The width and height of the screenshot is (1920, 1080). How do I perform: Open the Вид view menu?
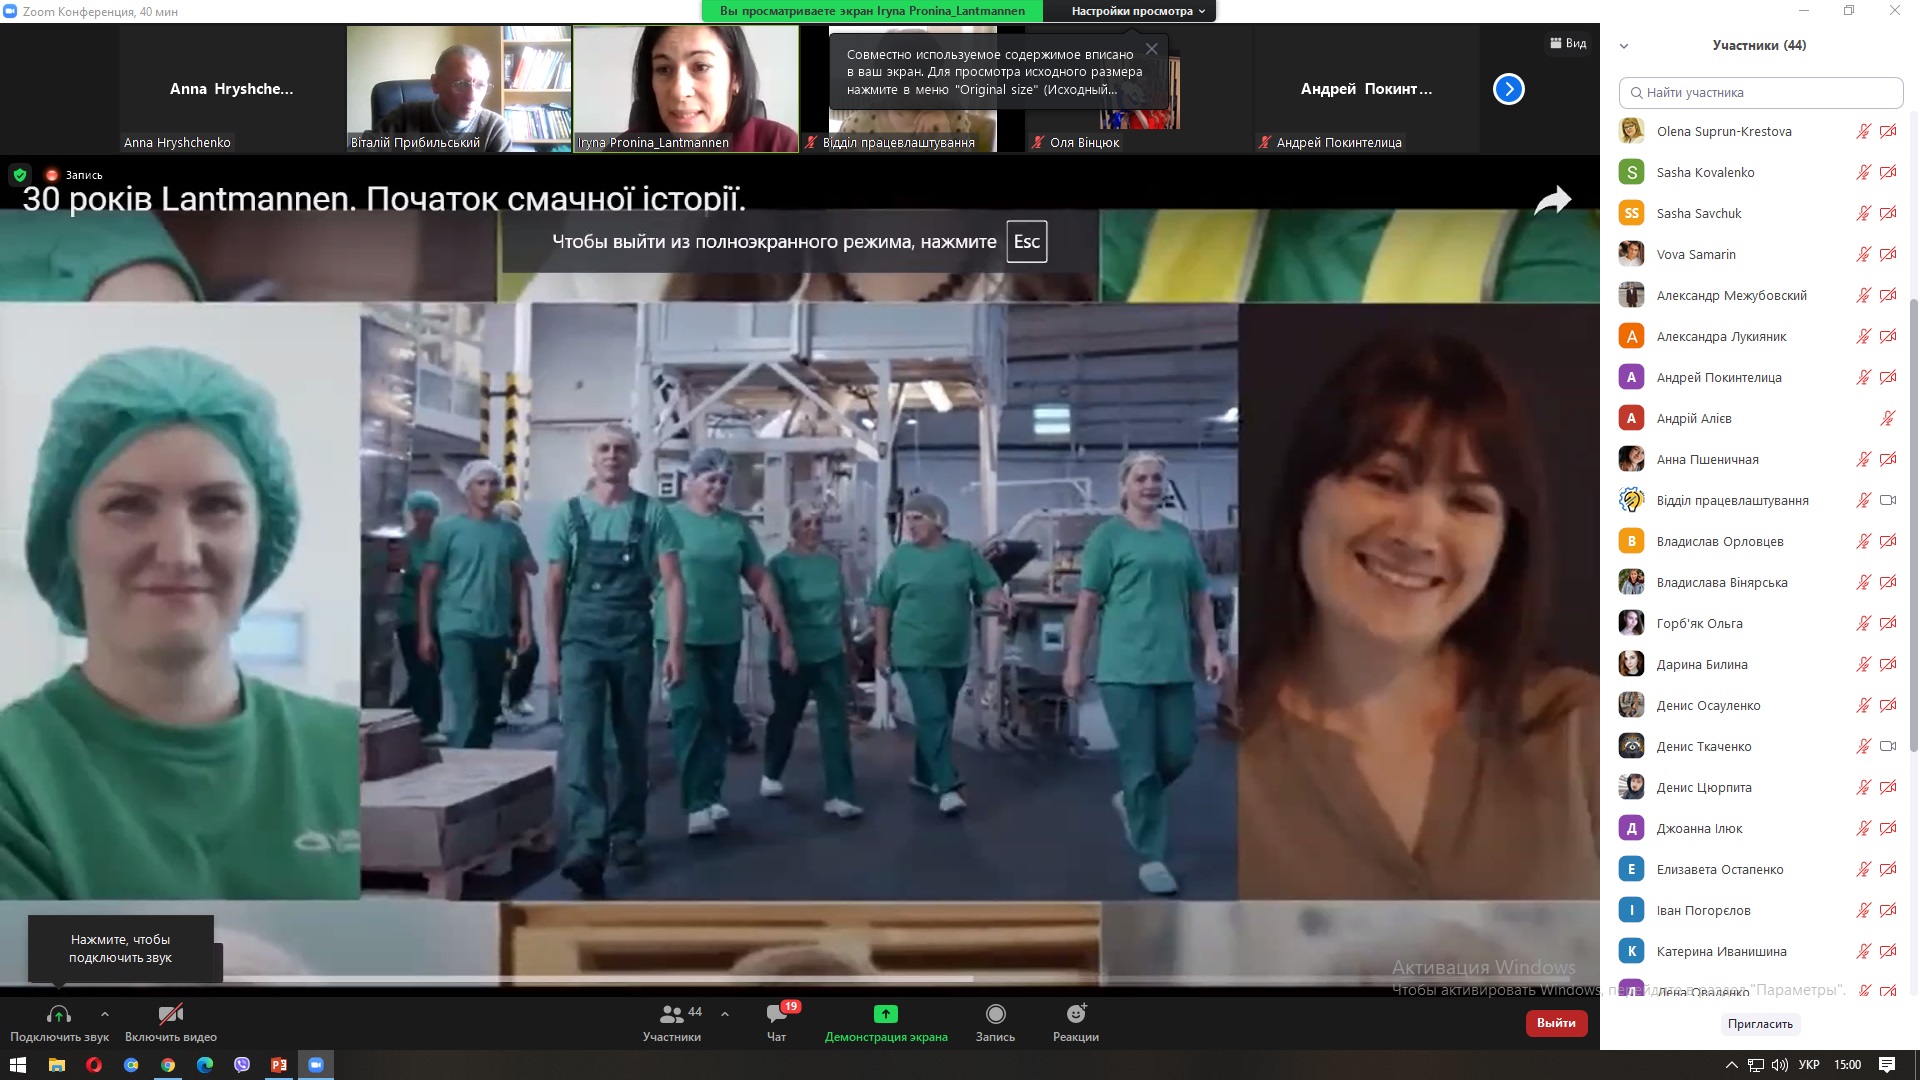coord(1568,43)
